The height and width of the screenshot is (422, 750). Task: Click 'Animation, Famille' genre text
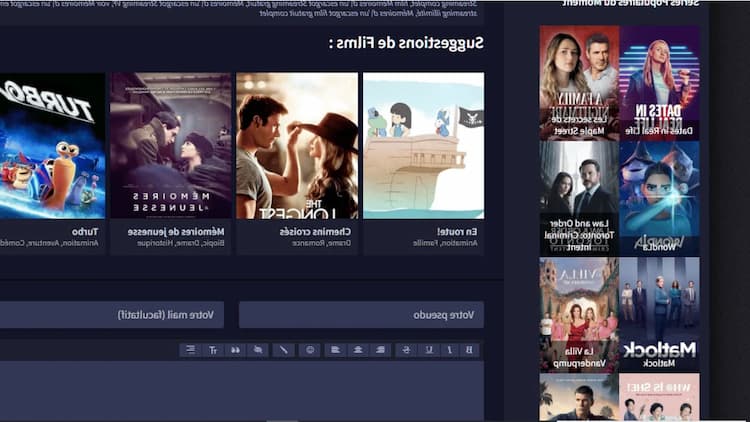pyautogui.click(x=445, y=244)
